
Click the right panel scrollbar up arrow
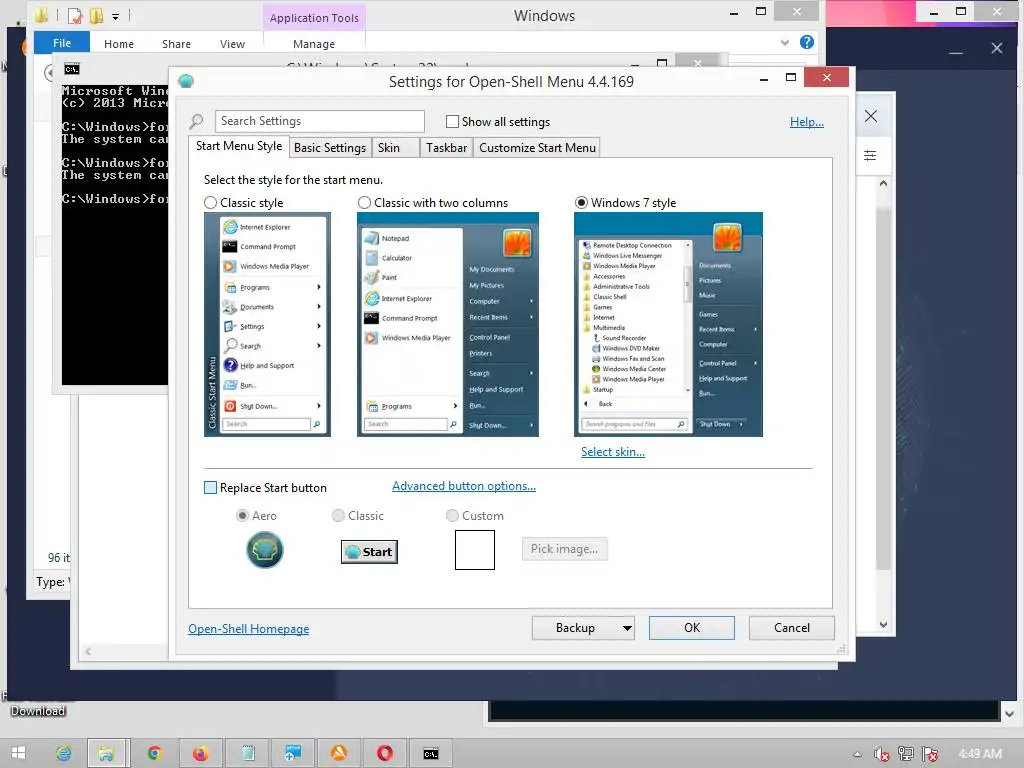coord(883,184)
